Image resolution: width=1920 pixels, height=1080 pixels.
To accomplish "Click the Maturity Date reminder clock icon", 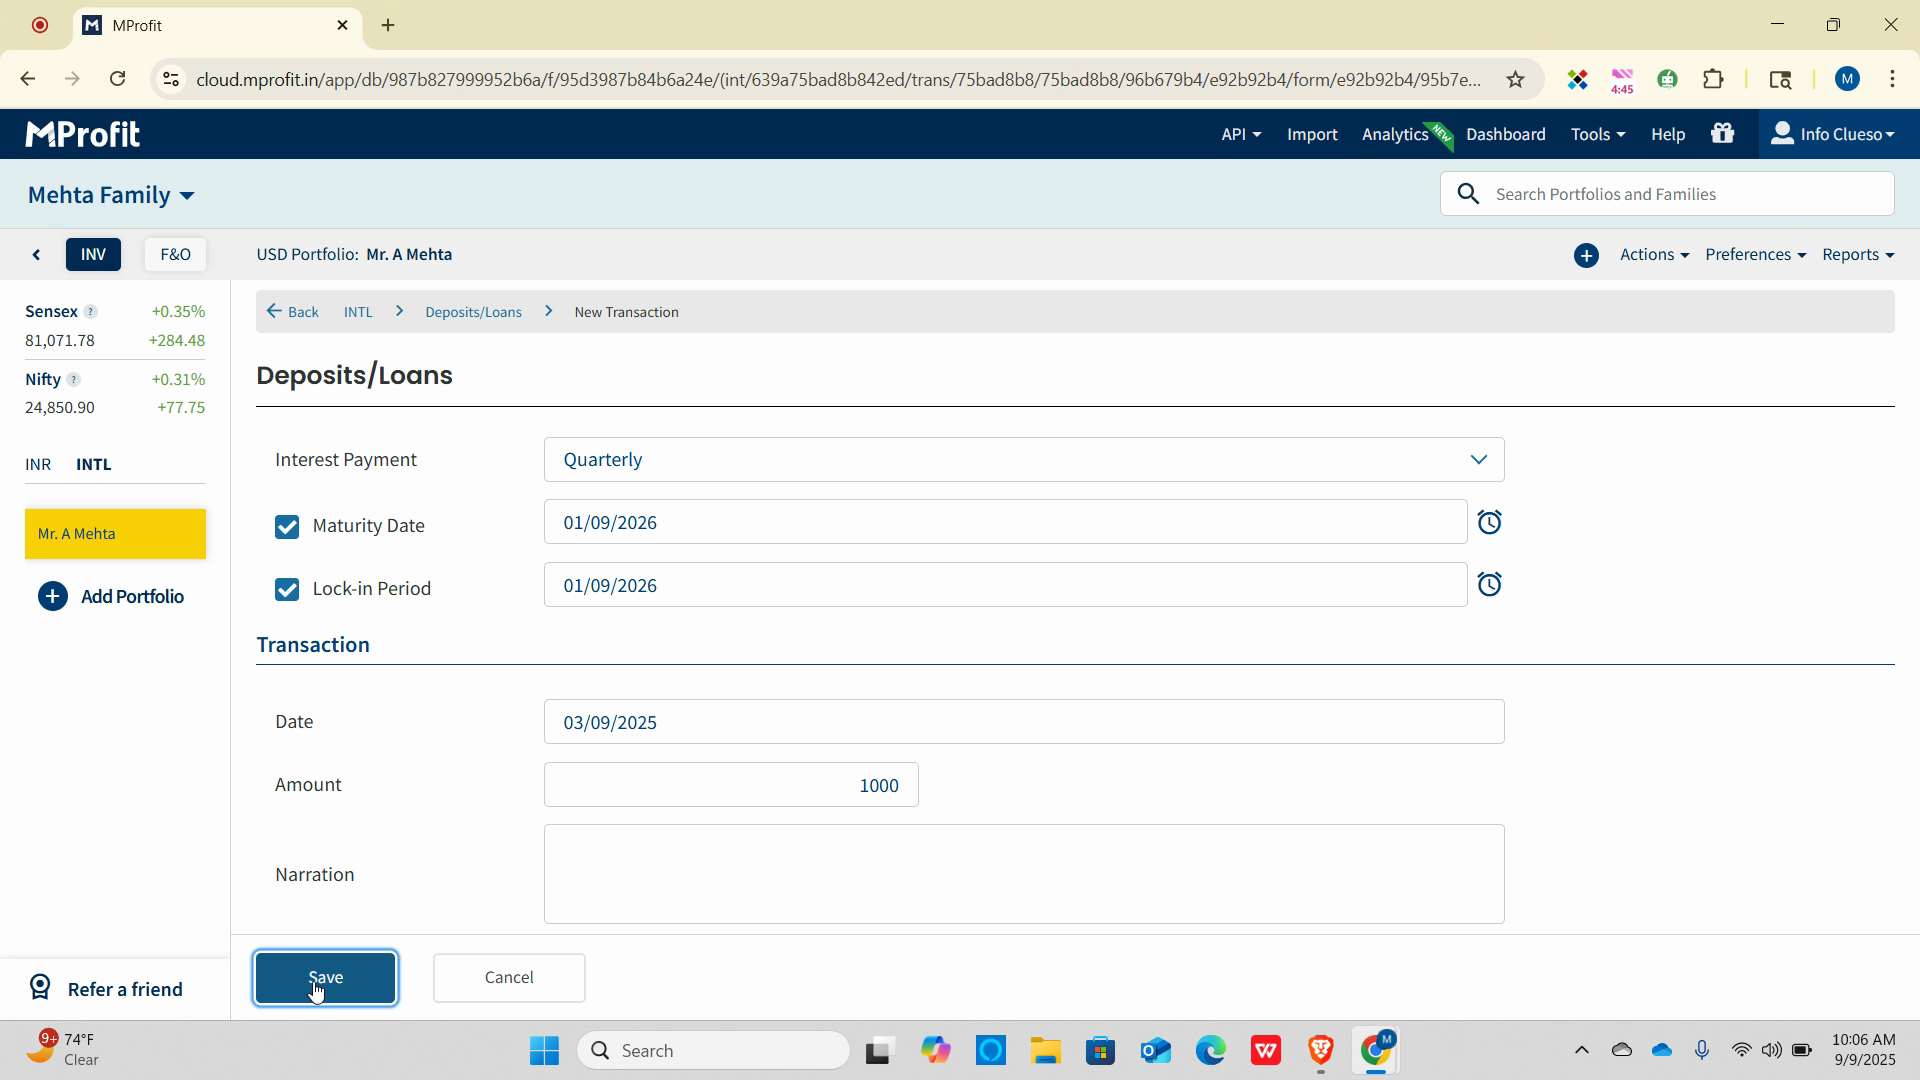I will point(1489,522).
